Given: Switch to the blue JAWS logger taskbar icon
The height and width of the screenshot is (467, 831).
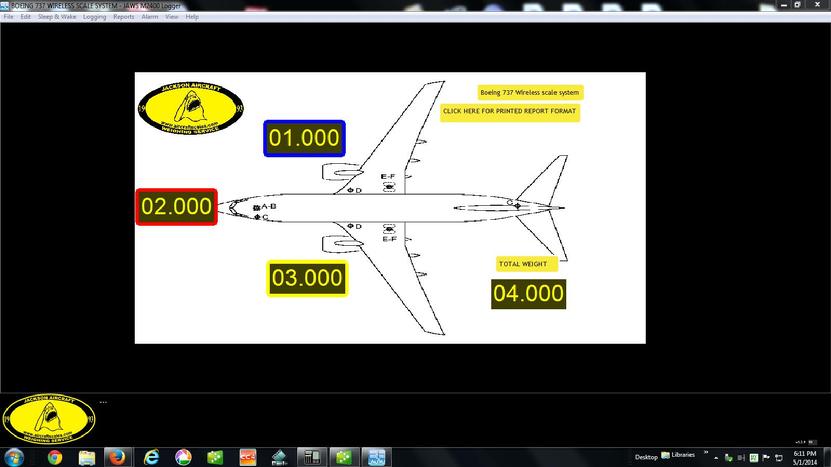Looking at the screenshot, I should click(376, 457).
